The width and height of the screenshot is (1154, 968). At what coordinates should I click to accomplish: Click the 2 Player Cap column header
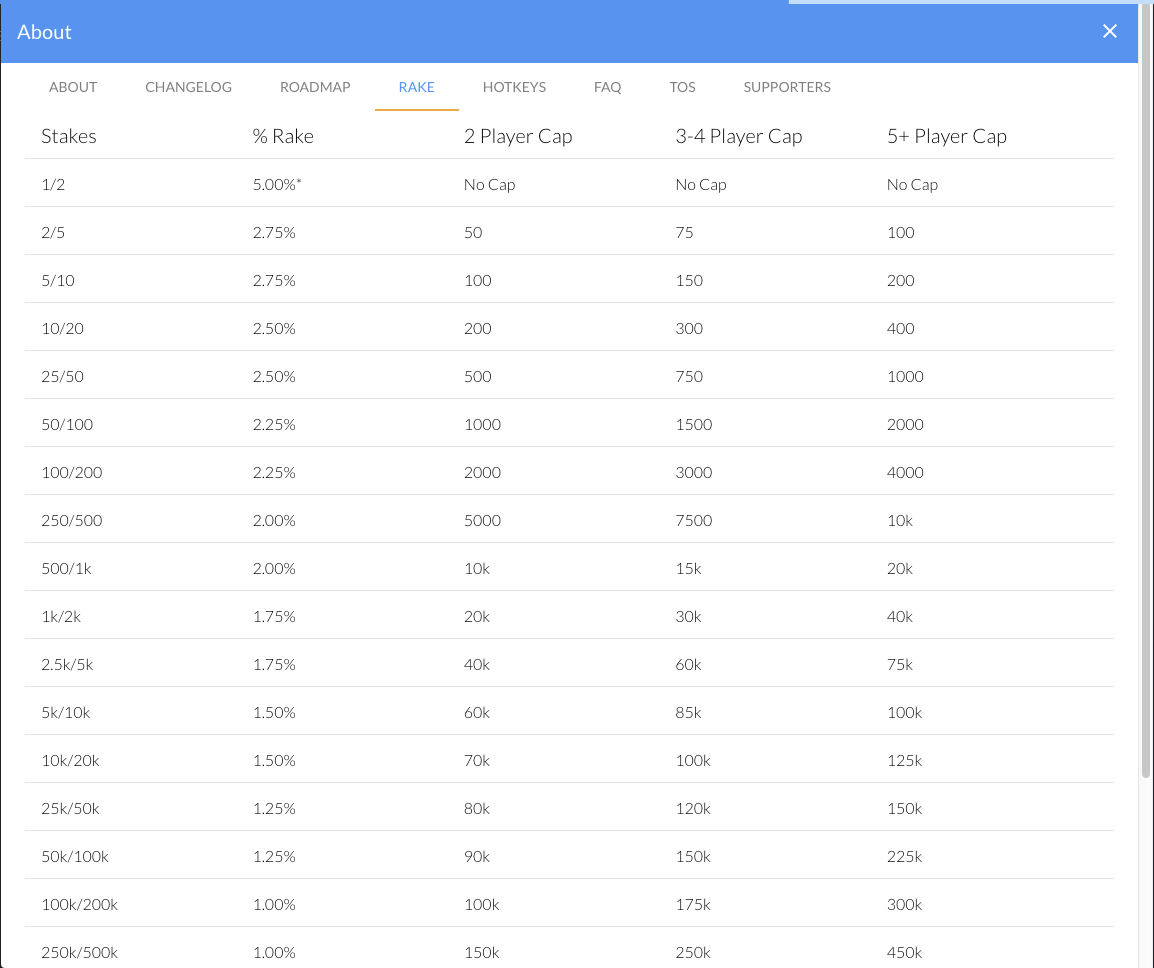tap(518, 136)
